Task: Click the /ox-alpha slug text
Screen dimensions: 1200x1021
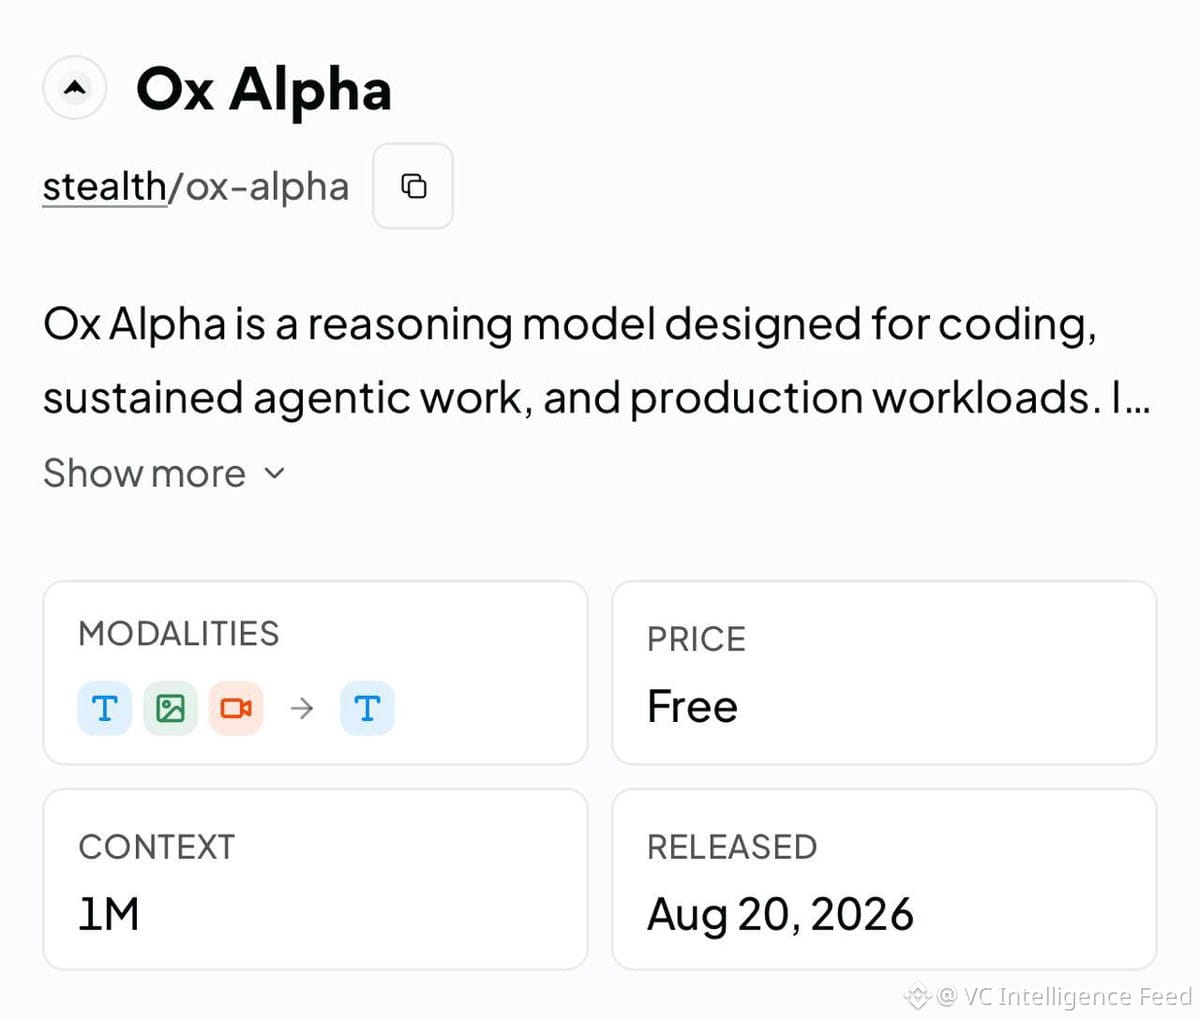Action: pos(258,187)
